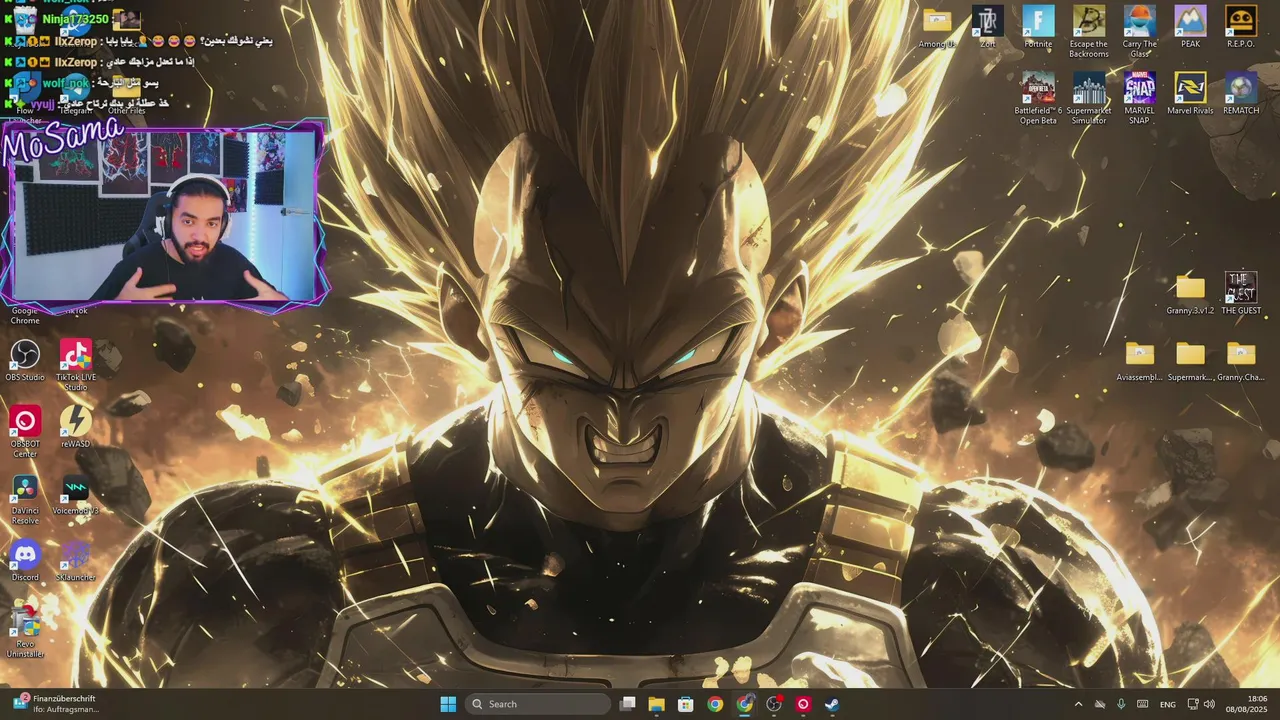Select the Granny.Cha... folder
The height and width of the screenshot is (720, 1280).
coord(1241,361)
